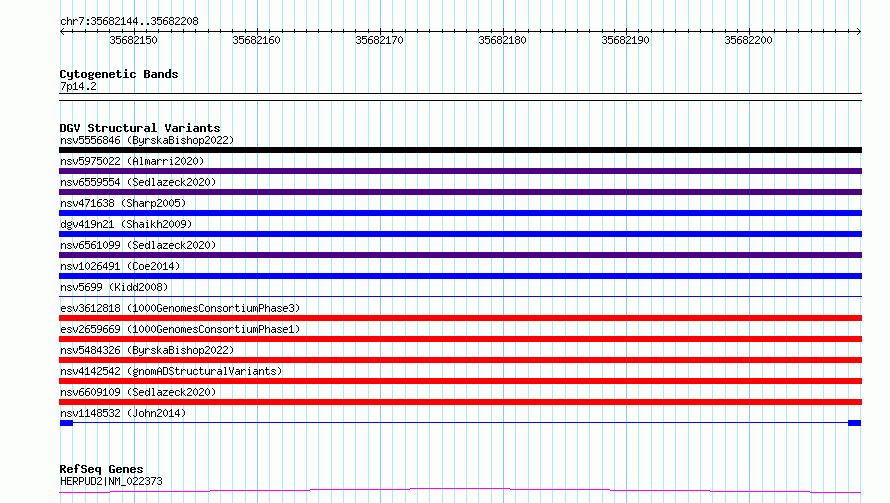Click right blue block of nsv1148532
890x503 pixels.
(854, 423)
